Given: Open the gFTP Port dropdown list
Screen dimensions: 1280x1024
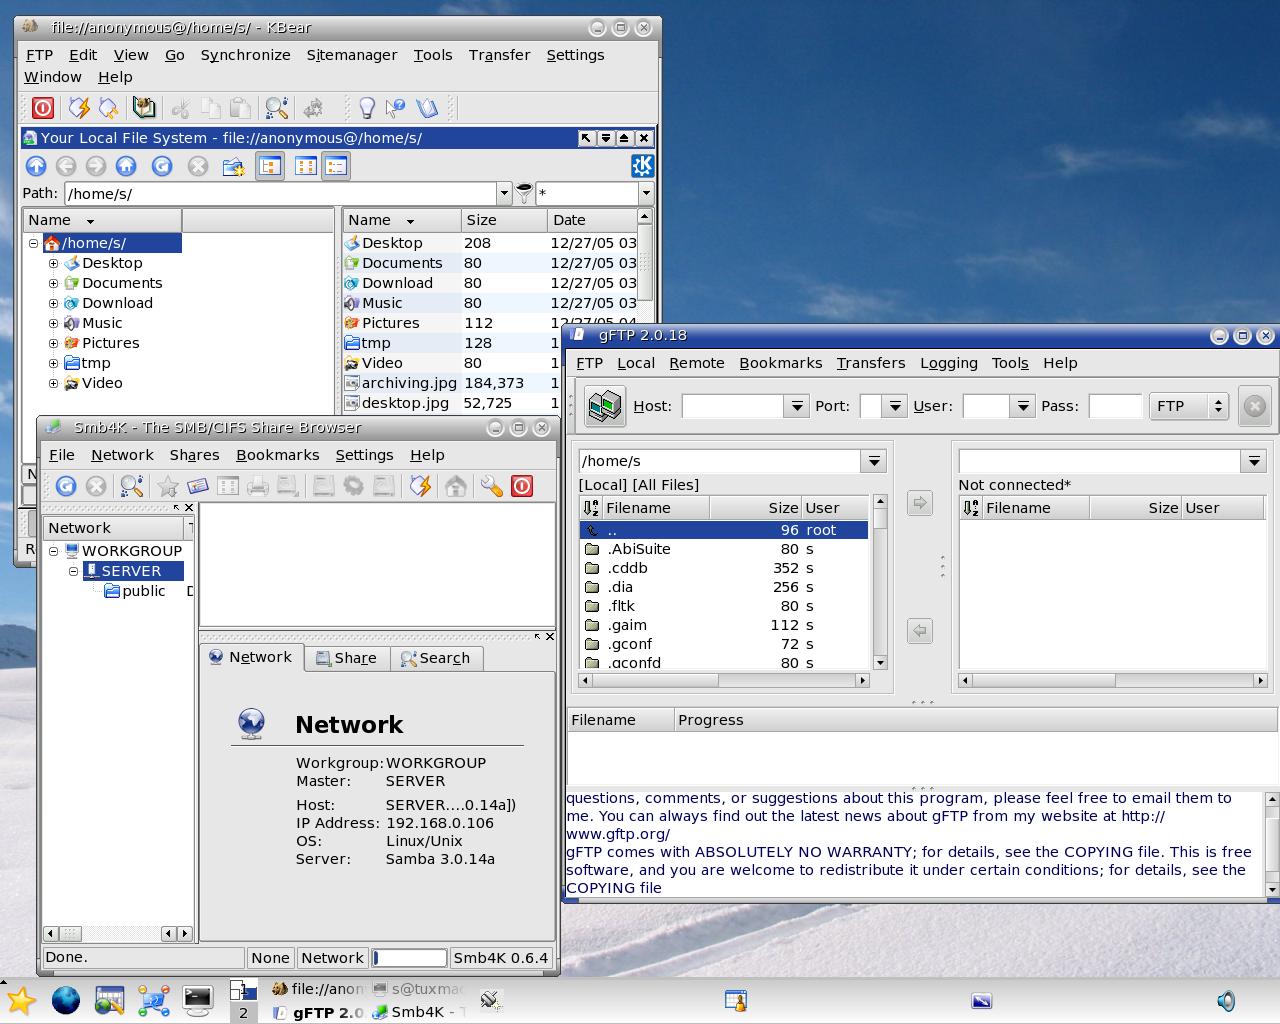Looking at the screenshot, I should pos(895,406).
